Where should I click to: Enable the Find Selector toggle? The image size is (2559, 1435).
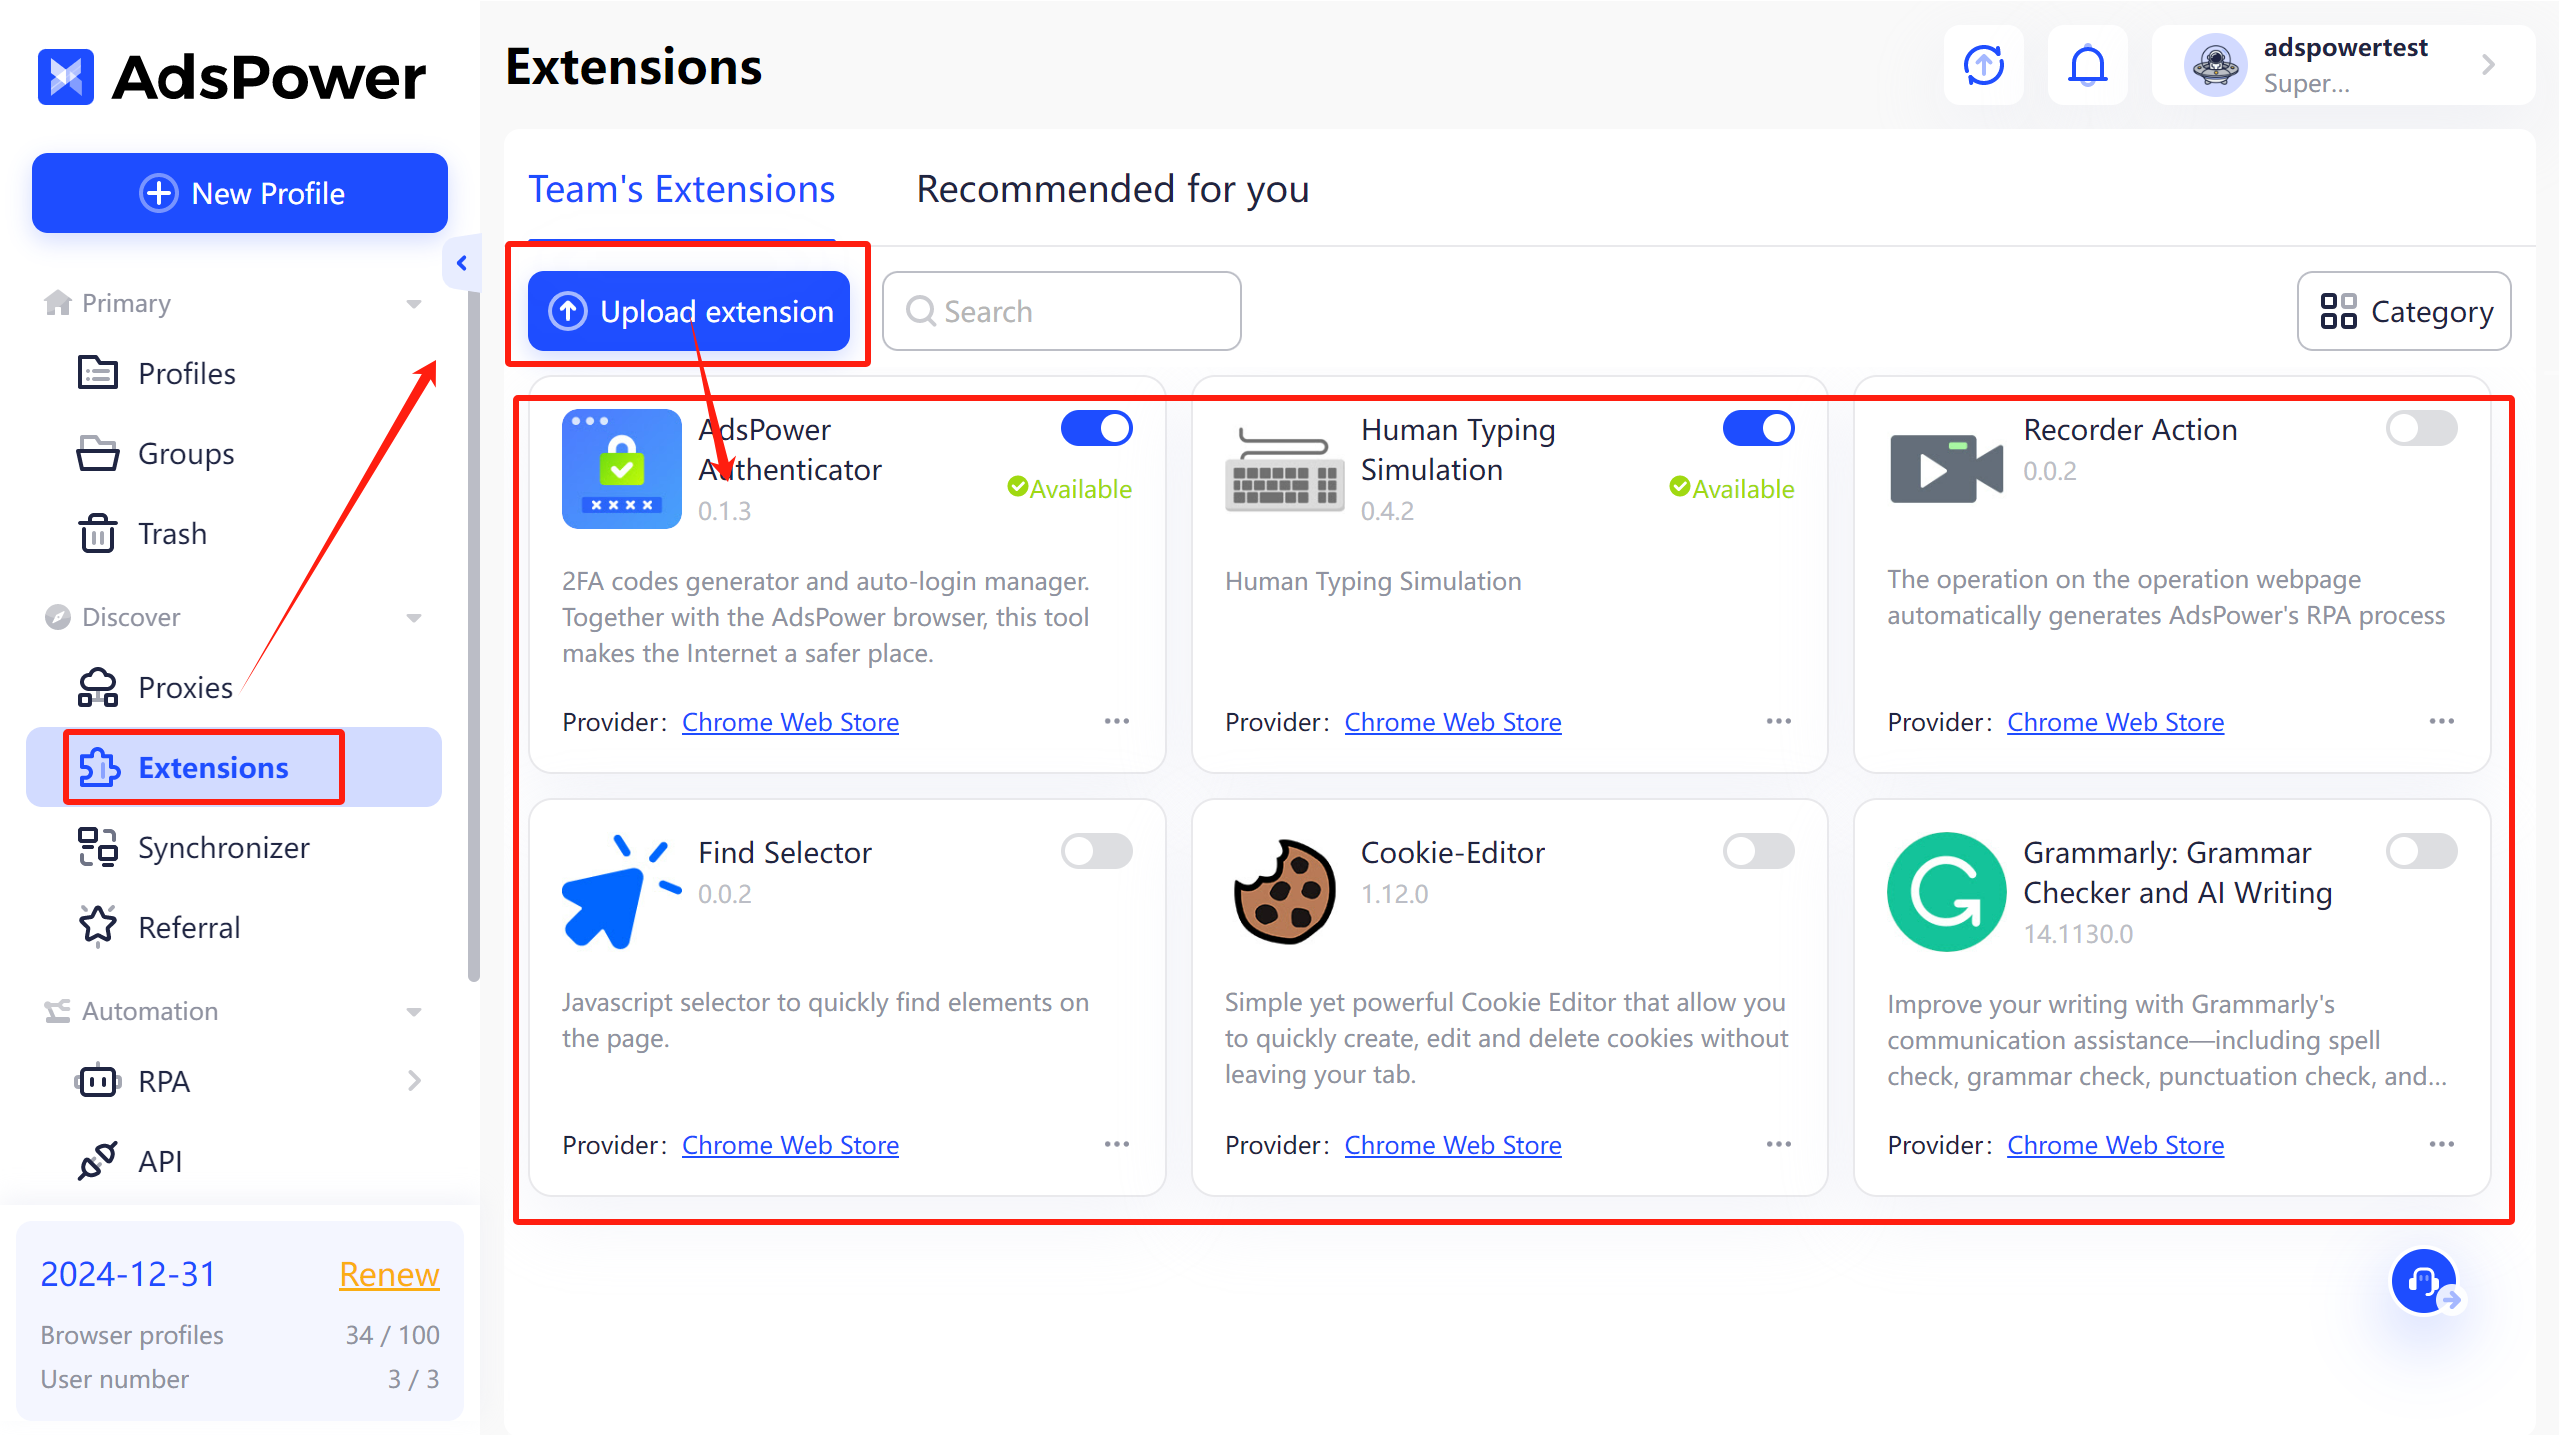coord(1096,851)
